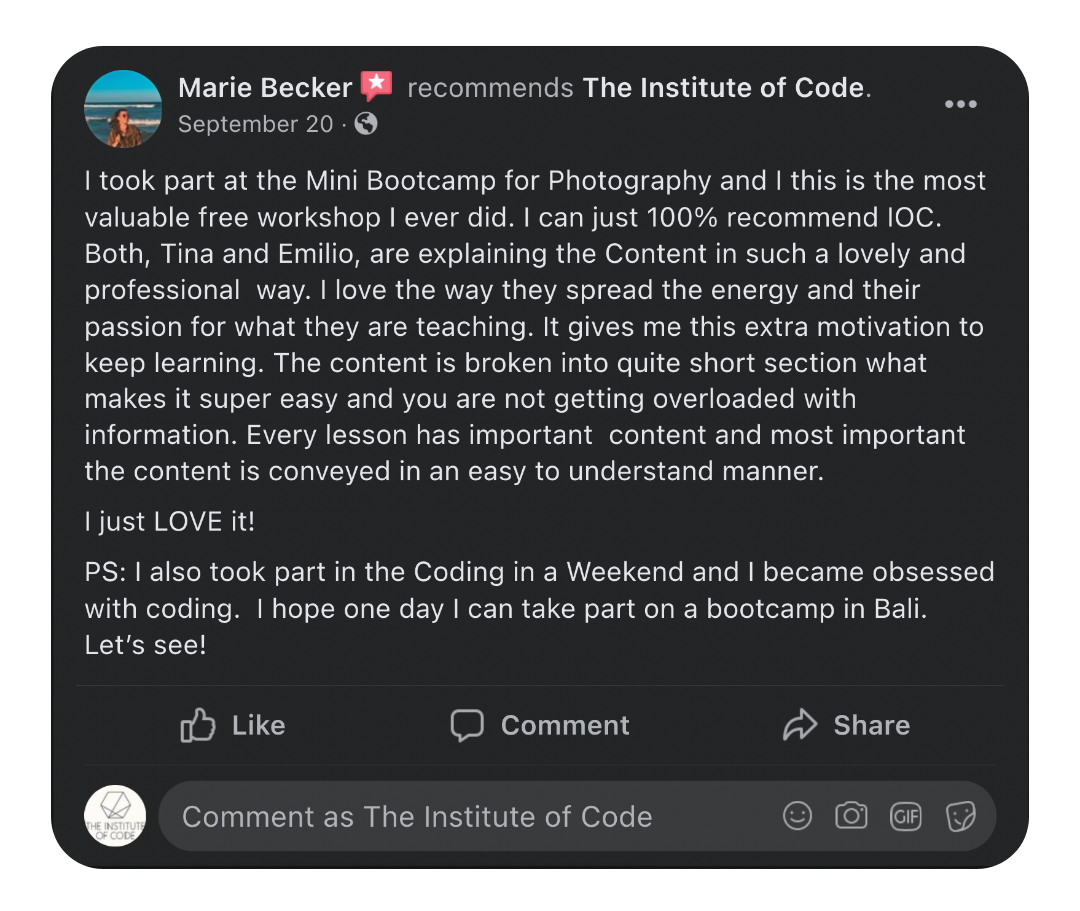The height and width of the screenshot is (911, 1080).
Task: Open the emoji picker in comment box
Action: point(797,816)
